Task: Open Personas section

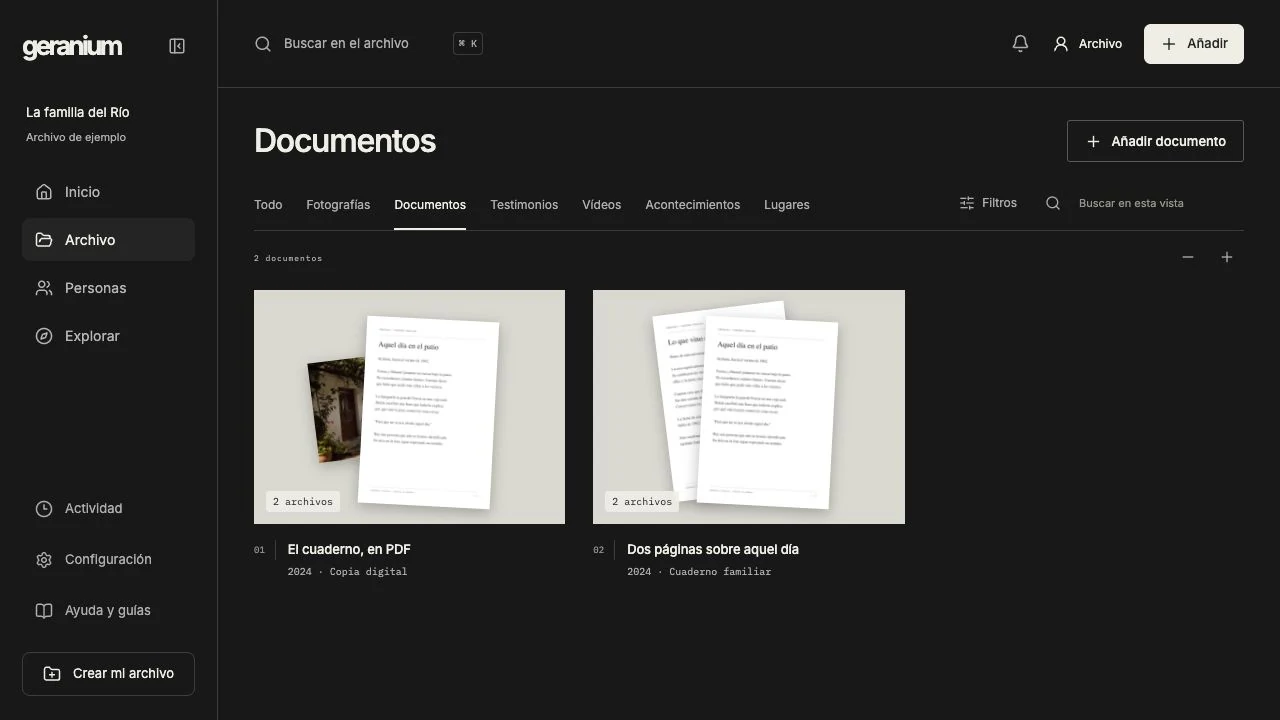Action: point(108,288)
